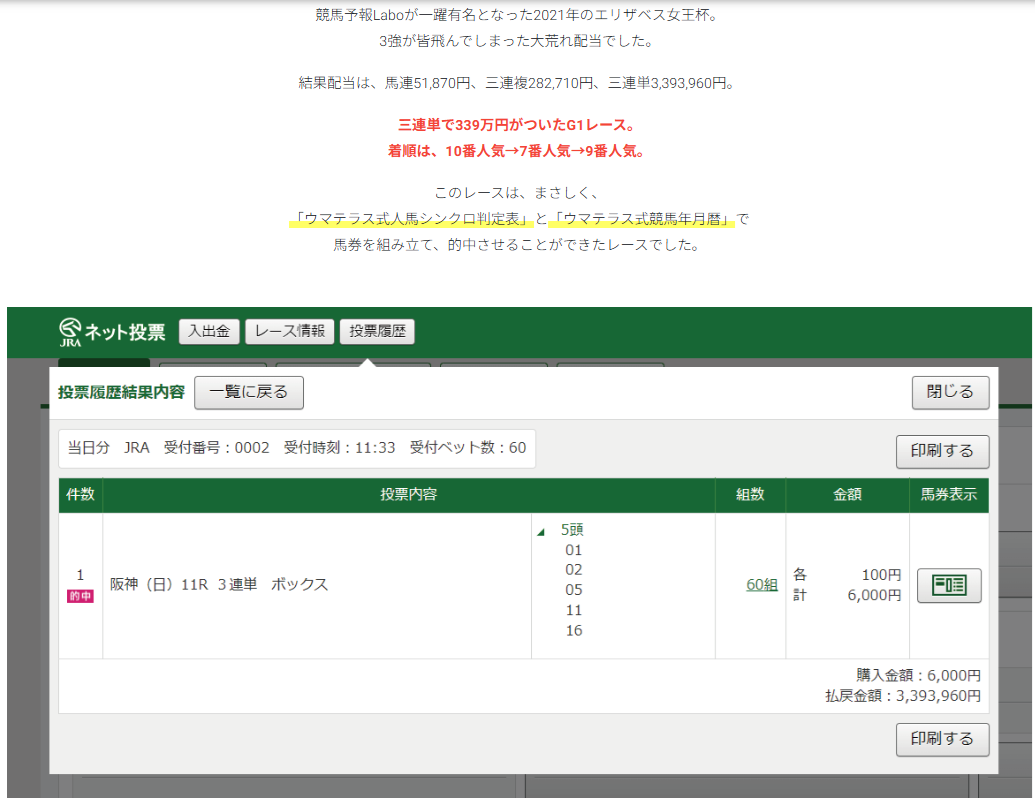
Task: Click the 投票内容 column header
Action: click(409, 495)
